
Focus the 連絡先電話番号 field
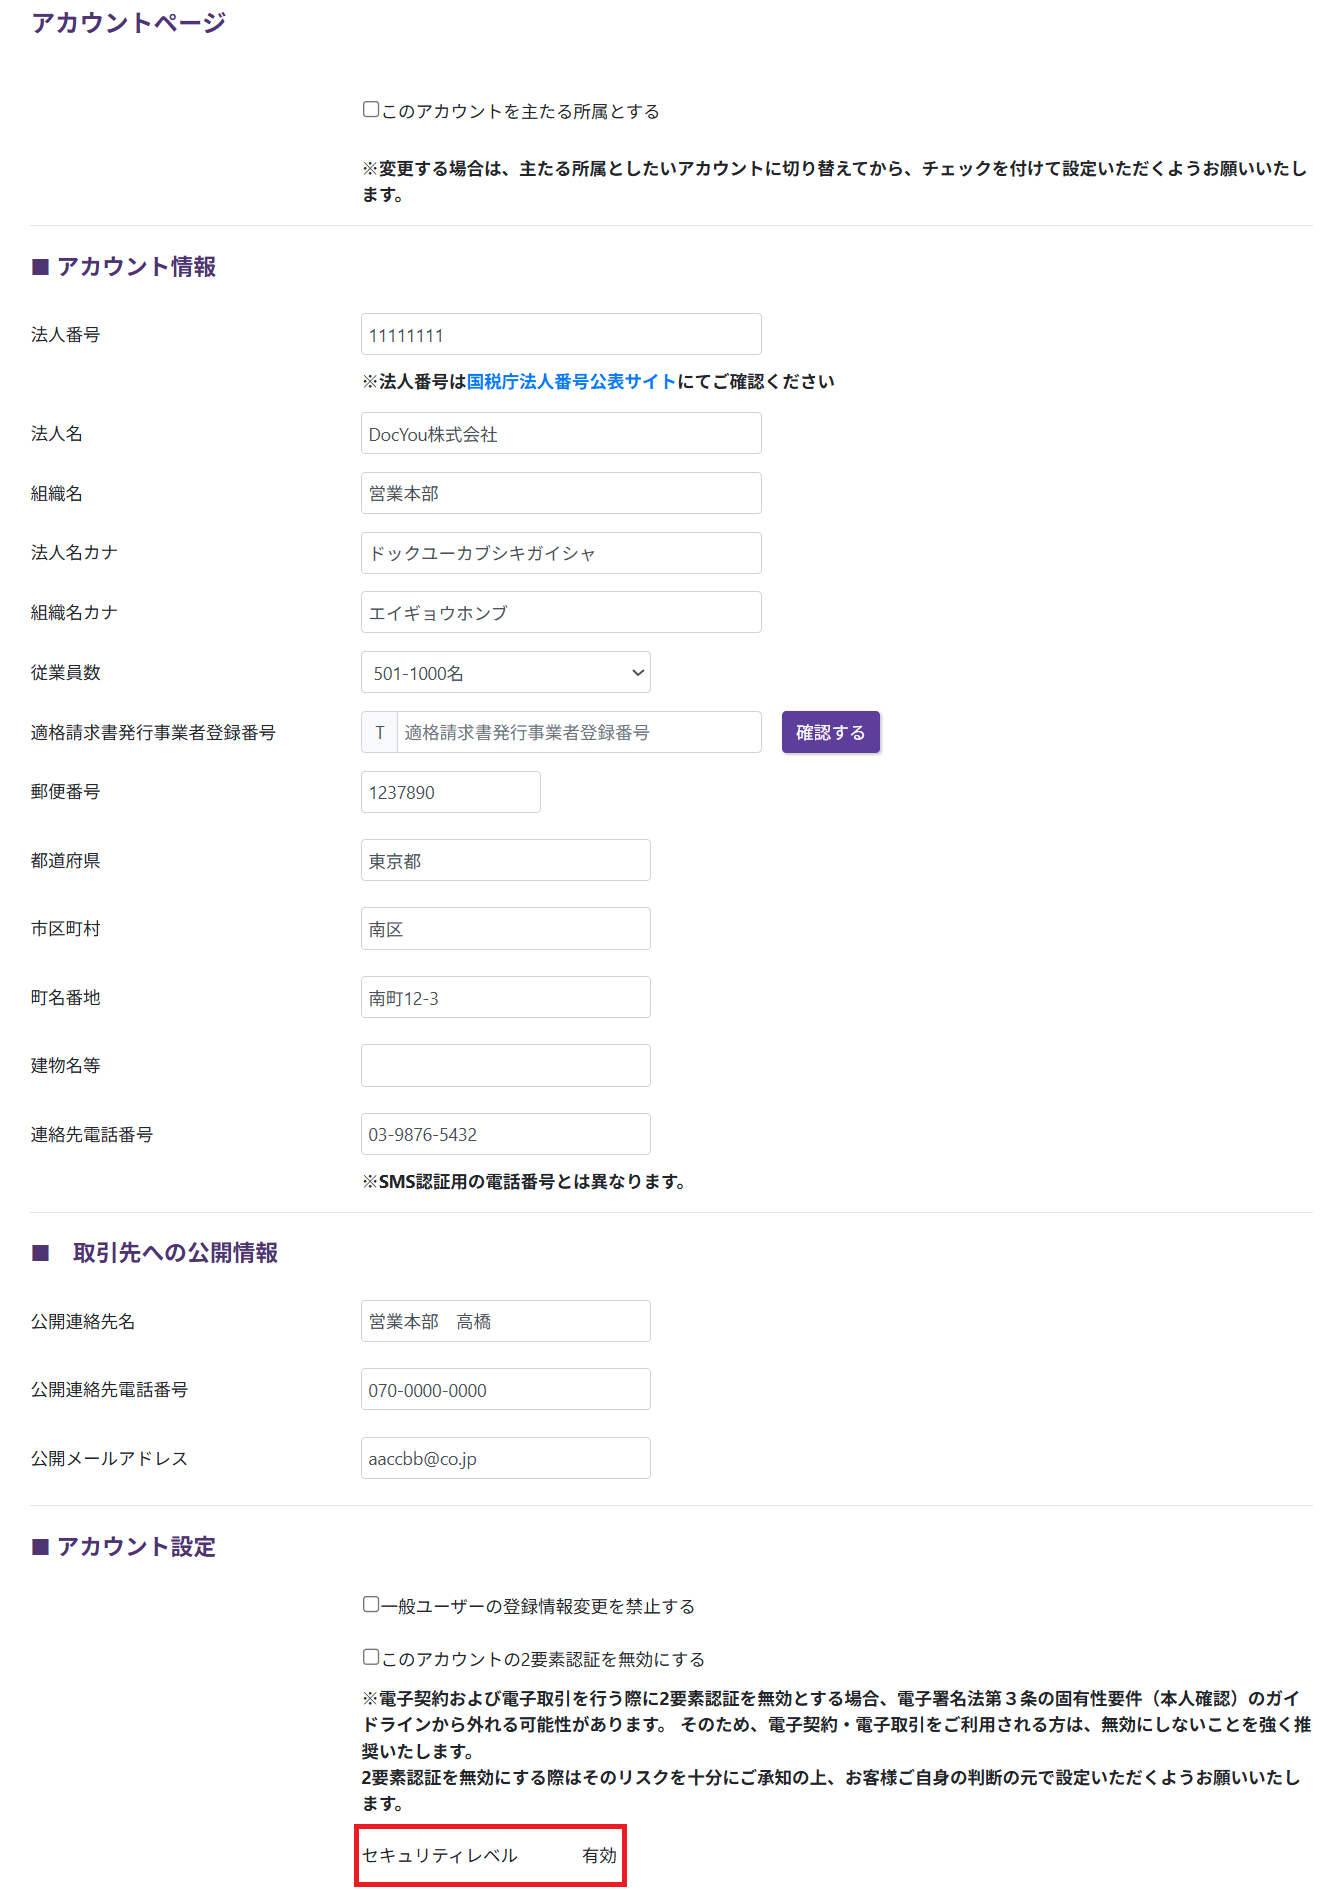point(505,1135)
